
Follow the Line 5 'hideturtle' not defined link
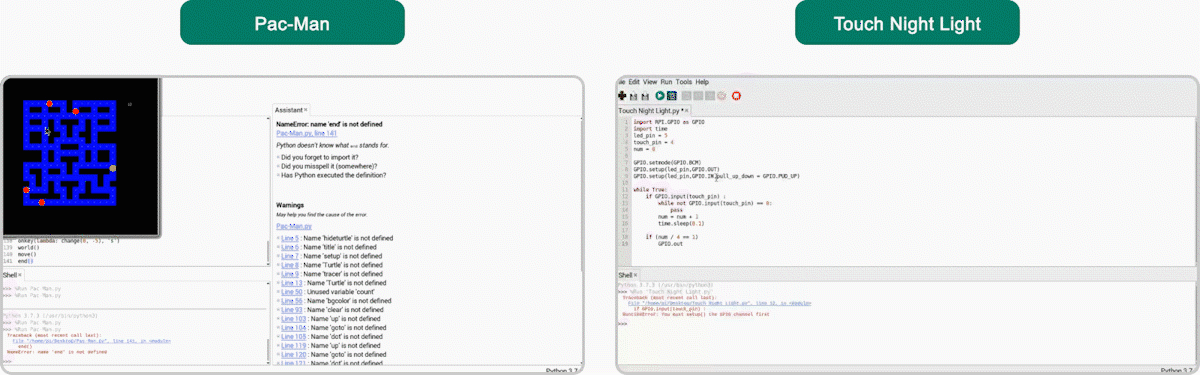[x=290, y=238]
